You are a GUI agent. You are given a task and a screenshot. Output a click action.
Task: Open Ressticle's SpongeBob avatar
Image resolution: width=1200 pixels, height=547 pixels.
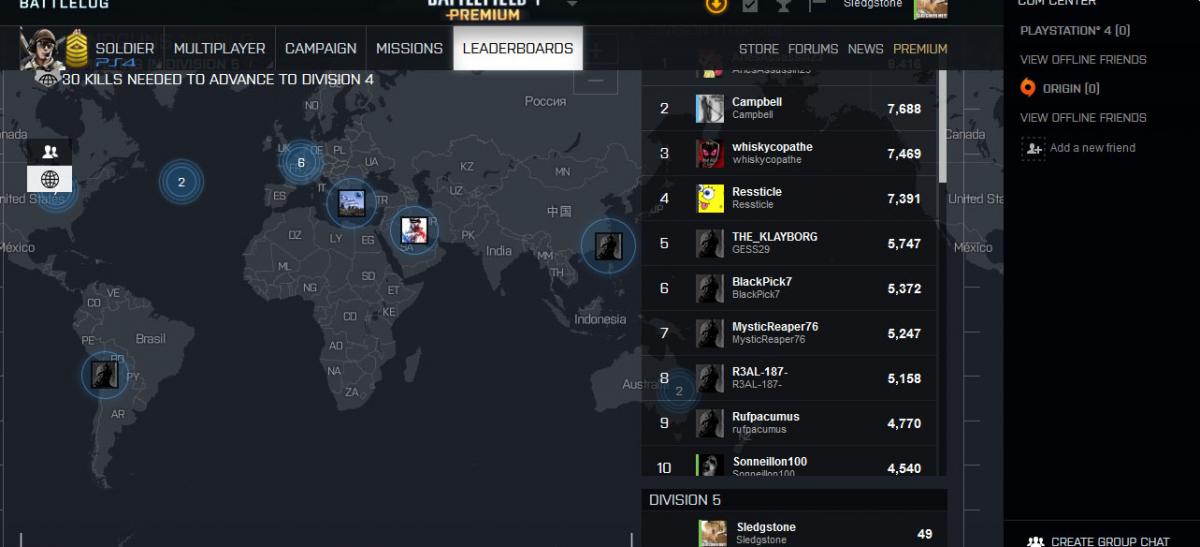coord(710,198)
